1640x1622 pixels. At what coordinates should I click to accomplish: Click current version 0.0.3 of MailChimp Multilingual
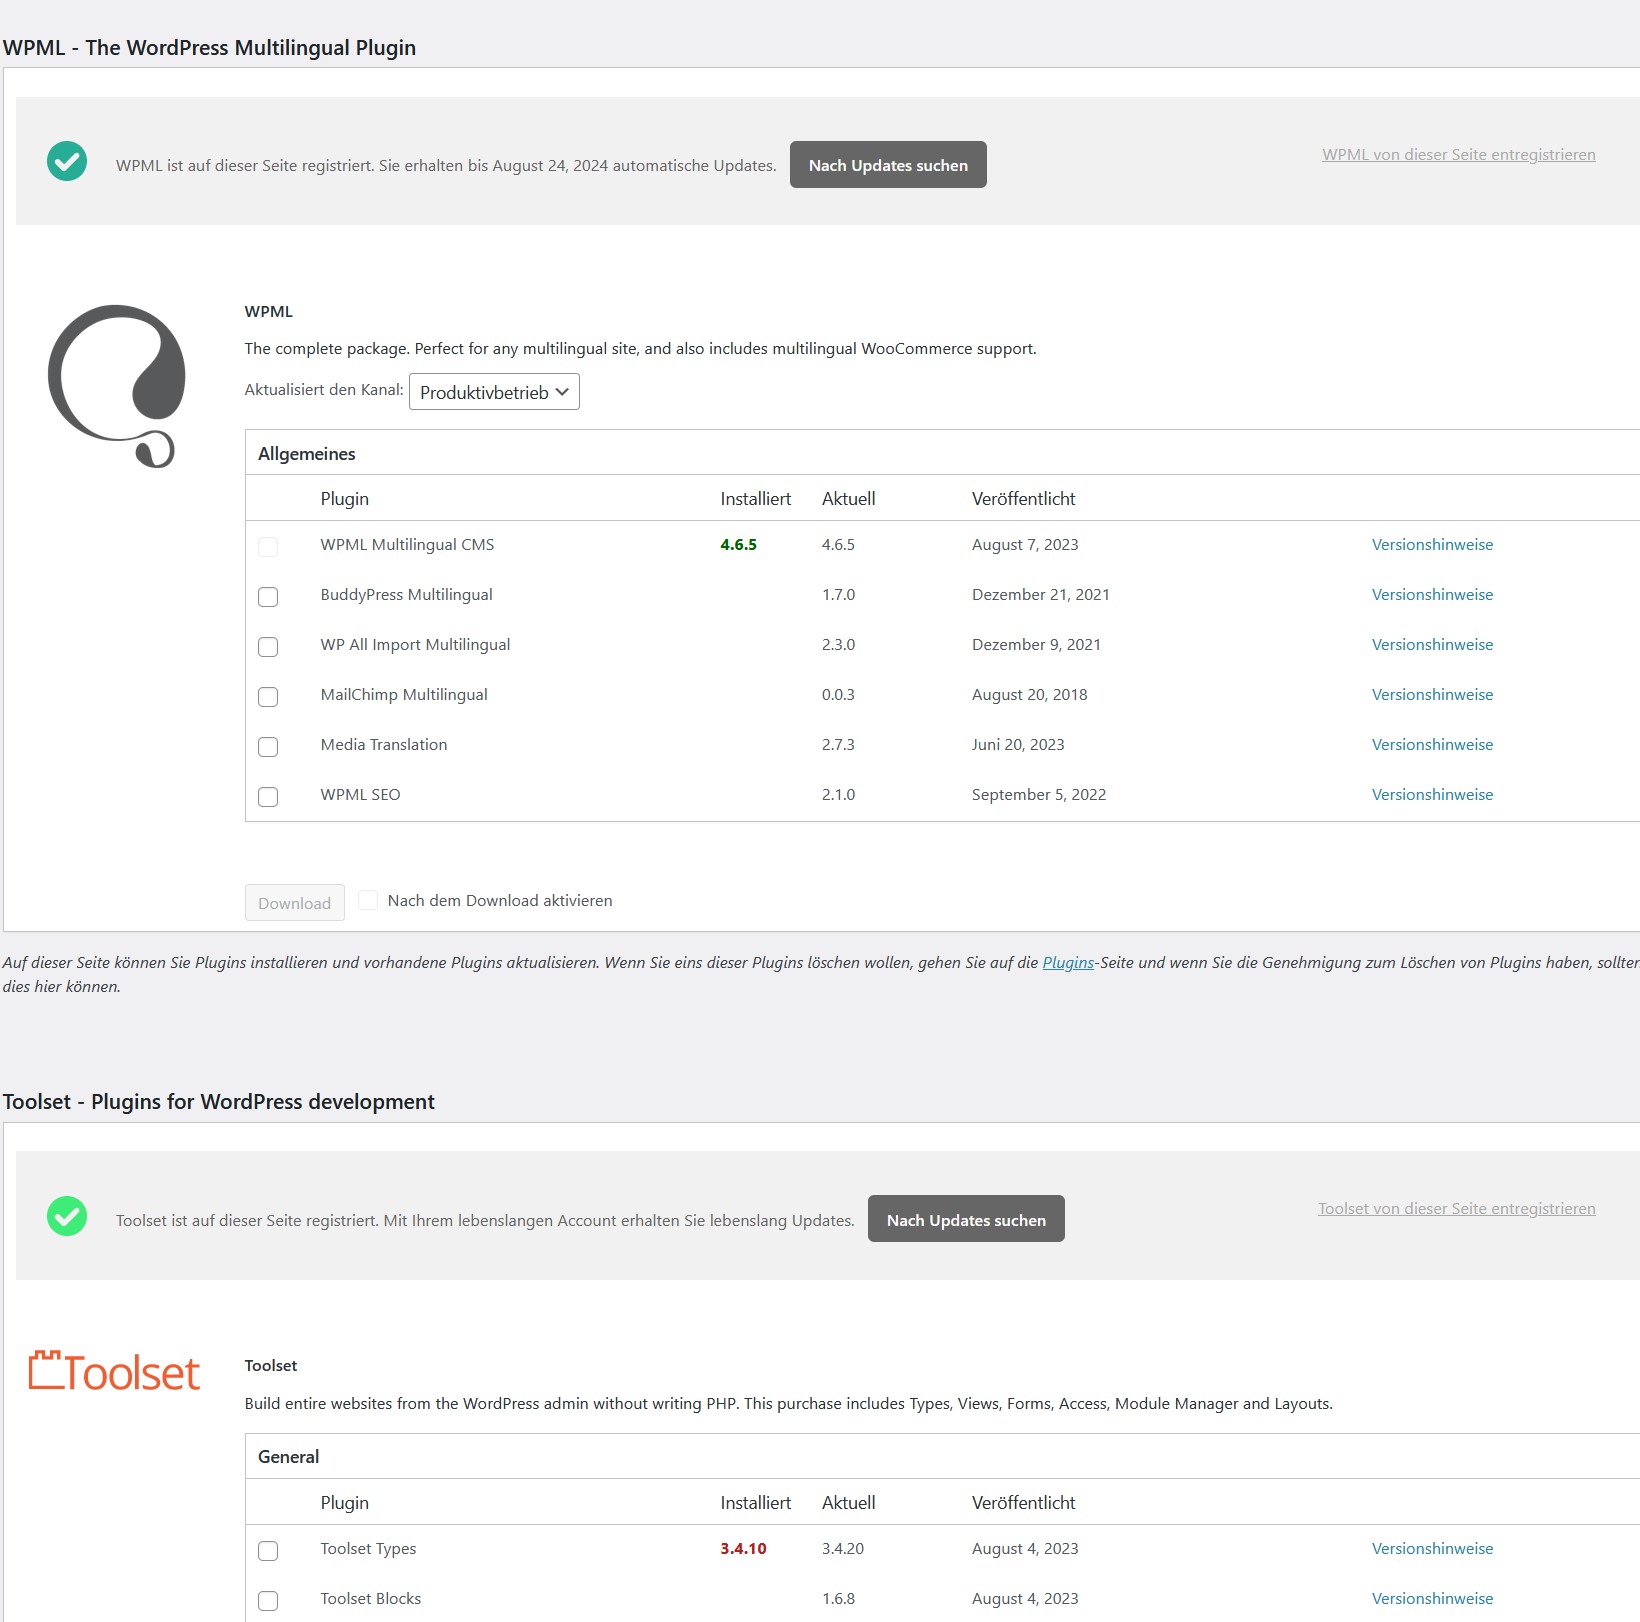tap(838, 695)
